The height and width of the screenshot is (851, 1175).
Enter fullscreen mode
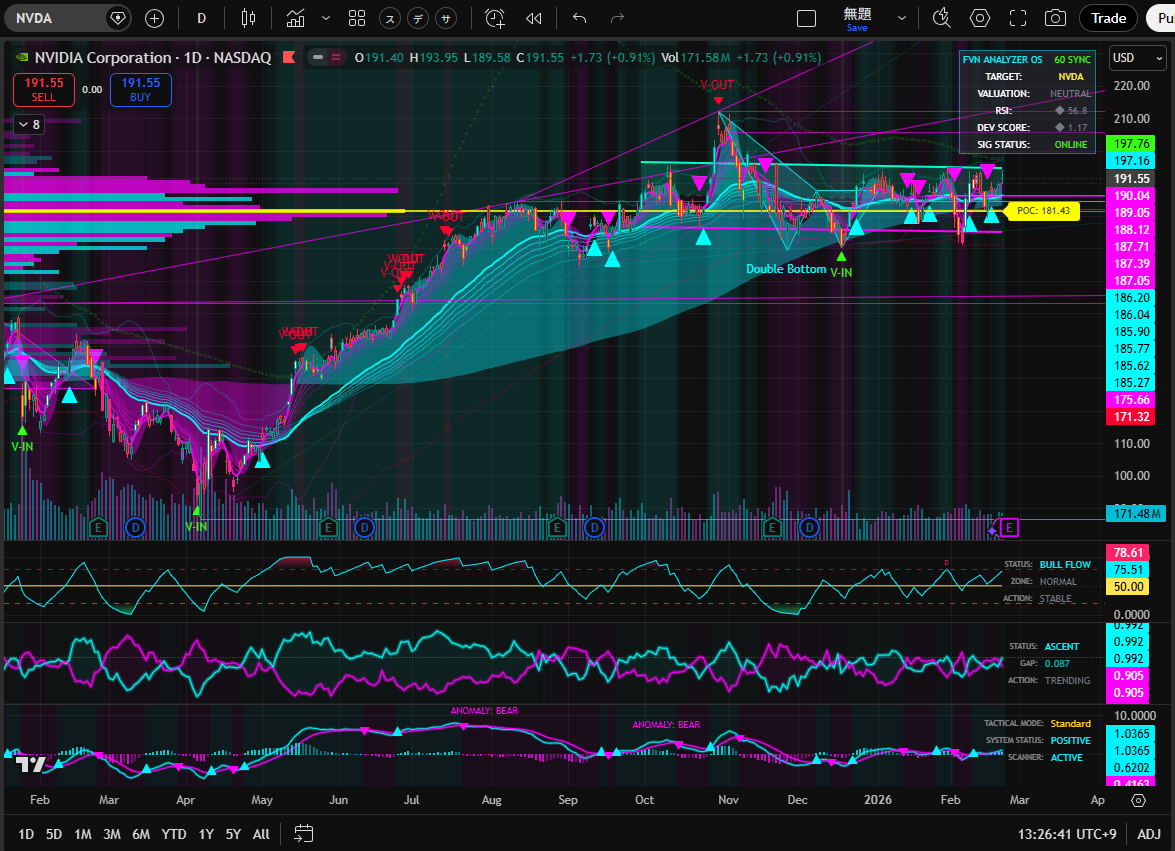1018,19
